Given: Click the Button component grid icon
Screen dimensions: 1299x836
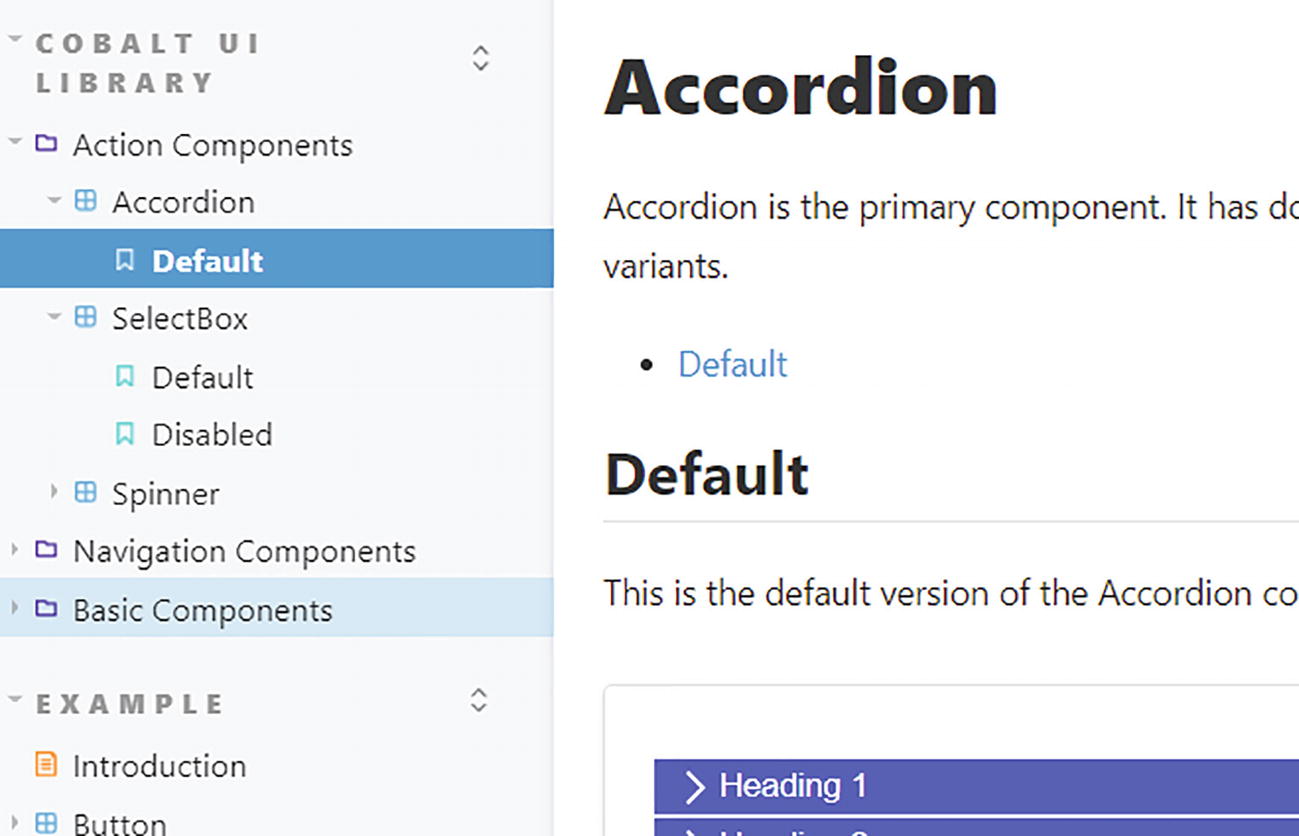Looking at the screenshot, I should [x=46, y=823].
